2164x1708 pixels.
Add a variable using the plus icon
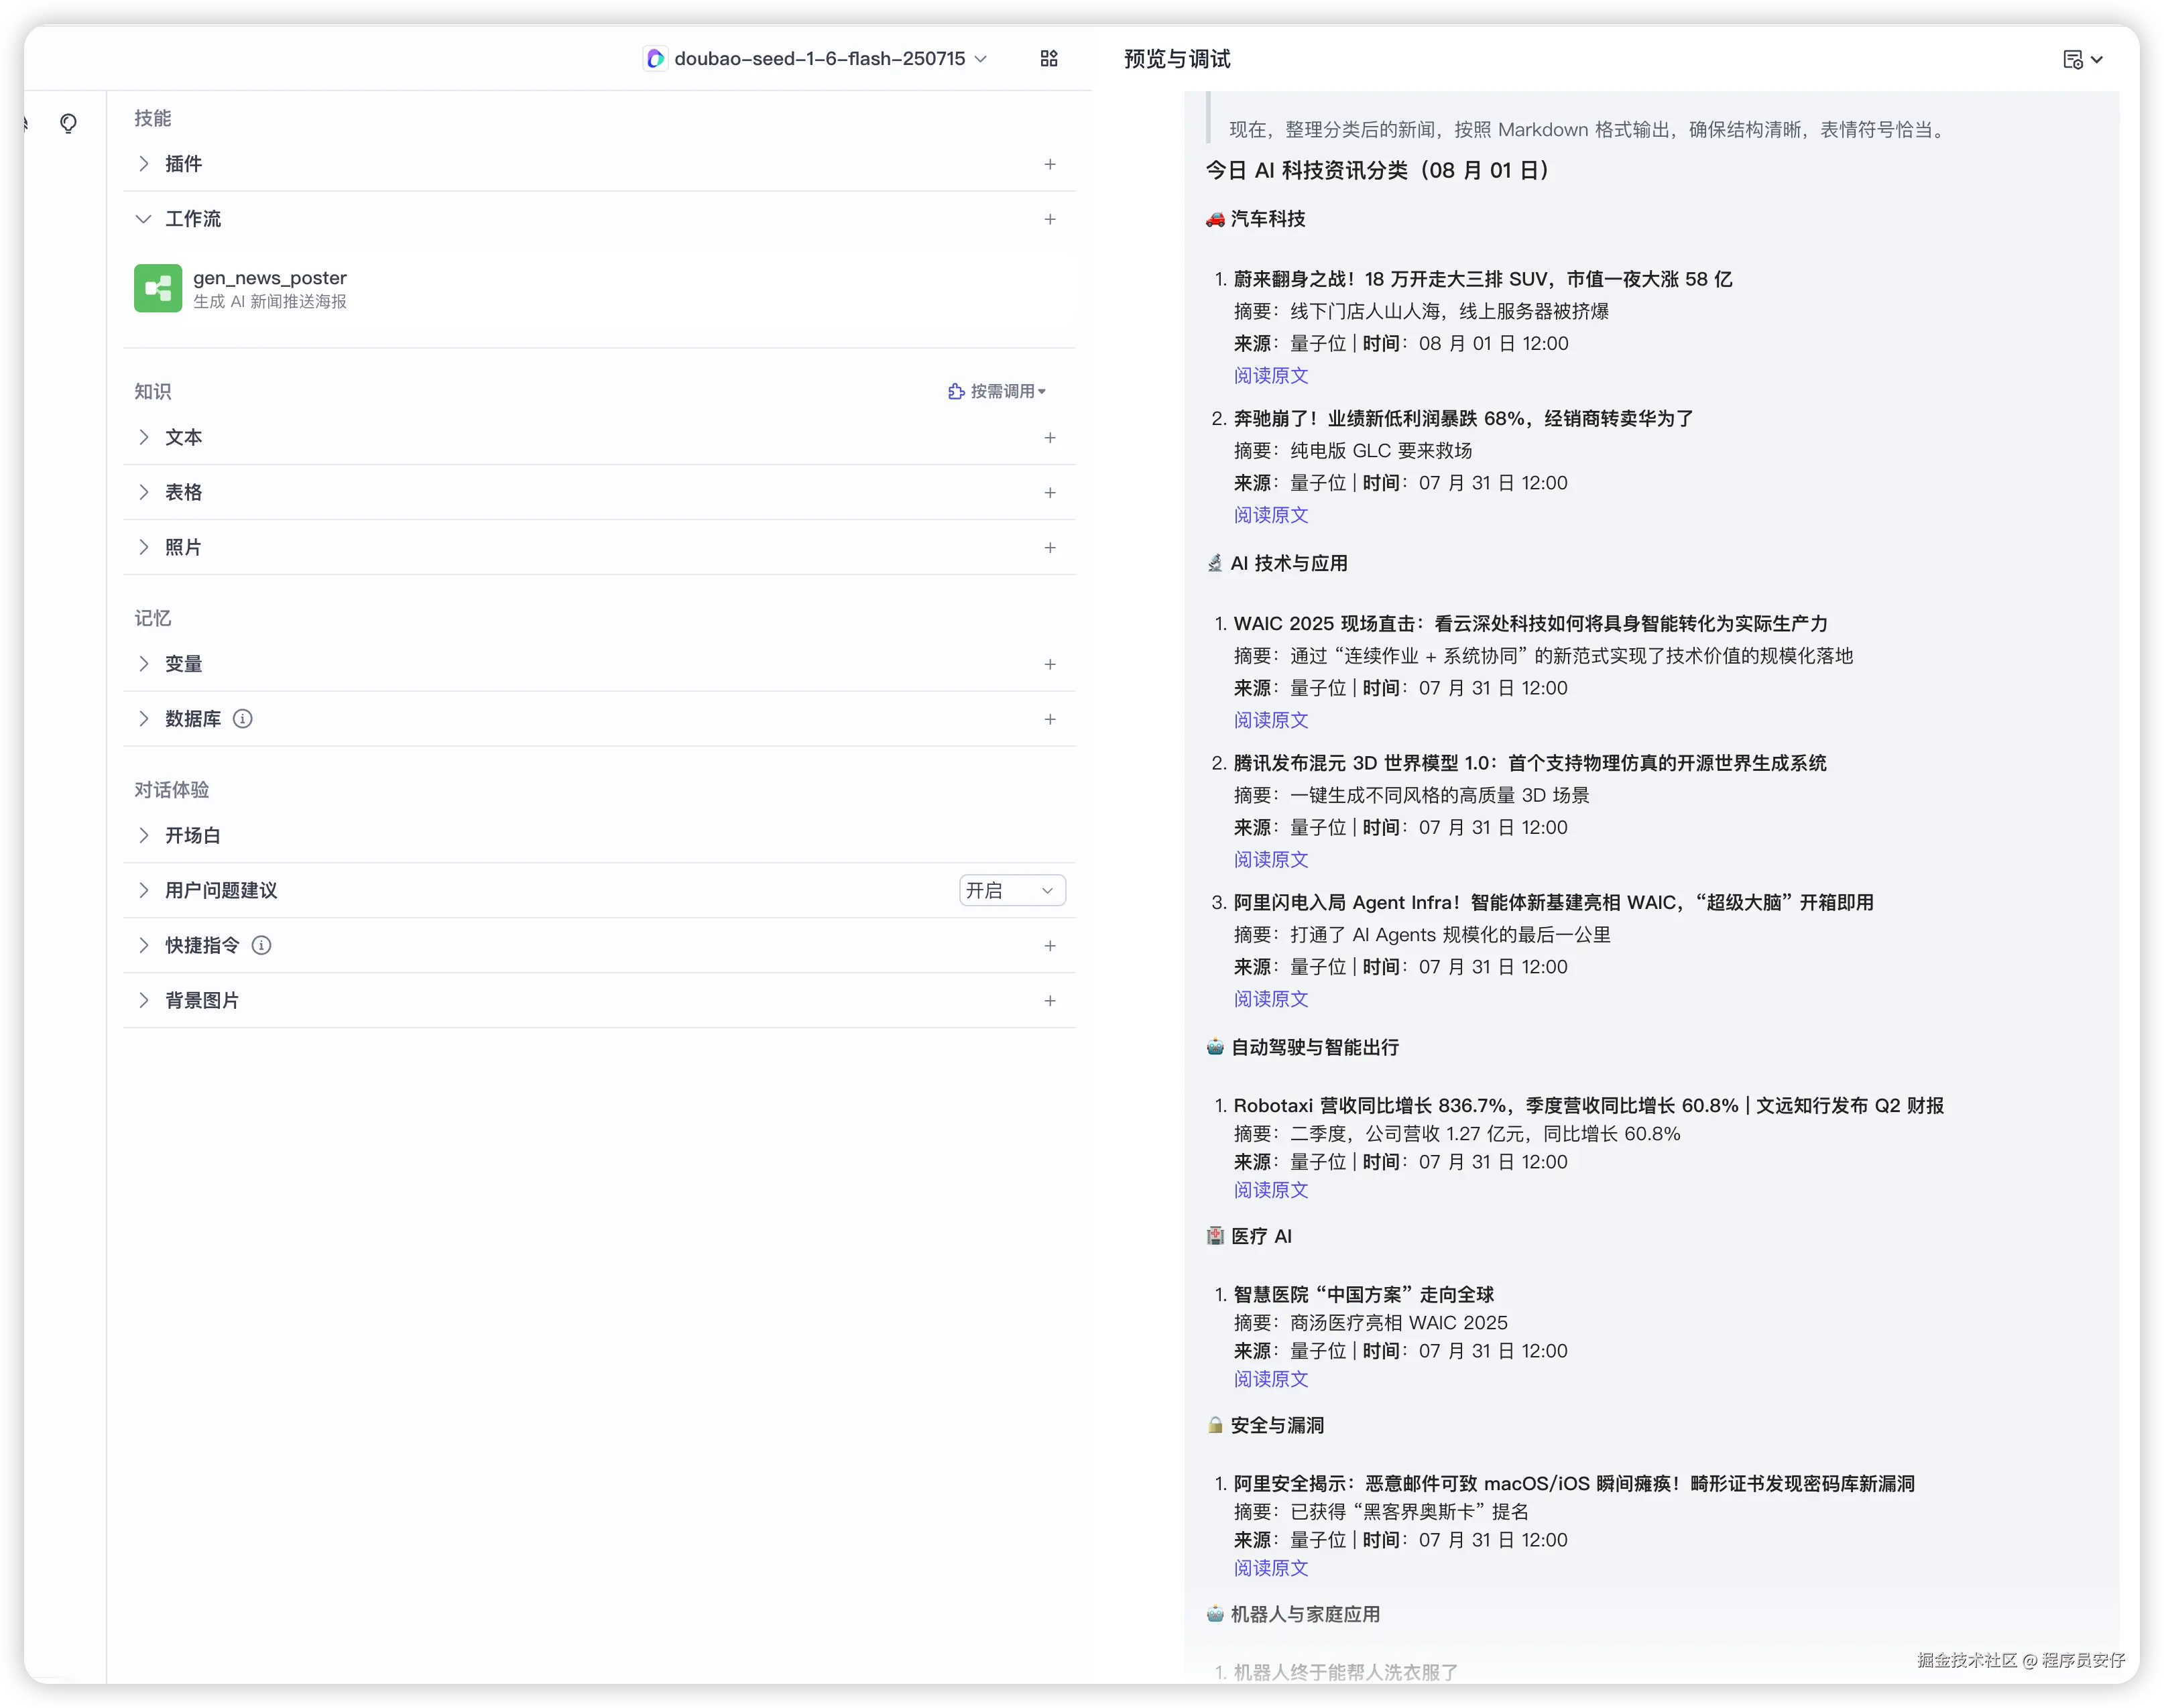coord(1049,664)
